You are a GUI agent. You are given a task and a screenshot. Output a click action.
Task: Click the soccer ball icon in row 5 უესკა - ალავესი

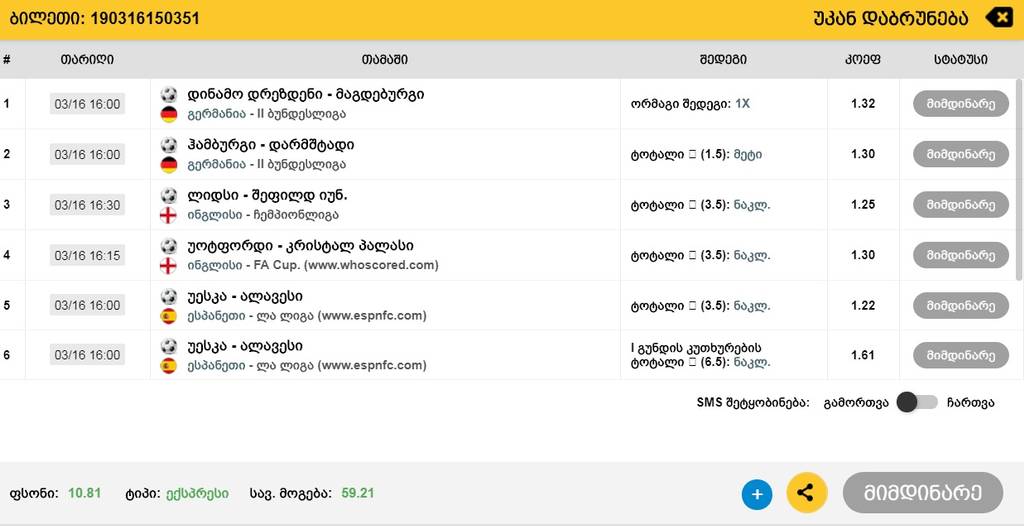point(168,297)
